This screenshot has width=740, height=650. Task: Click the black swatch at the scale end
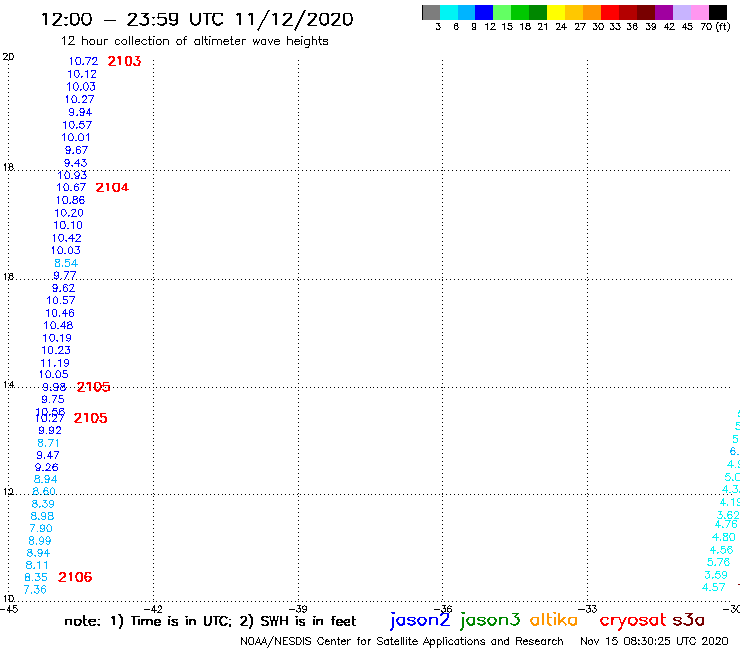pyautogui.click(x=718, y=12)
